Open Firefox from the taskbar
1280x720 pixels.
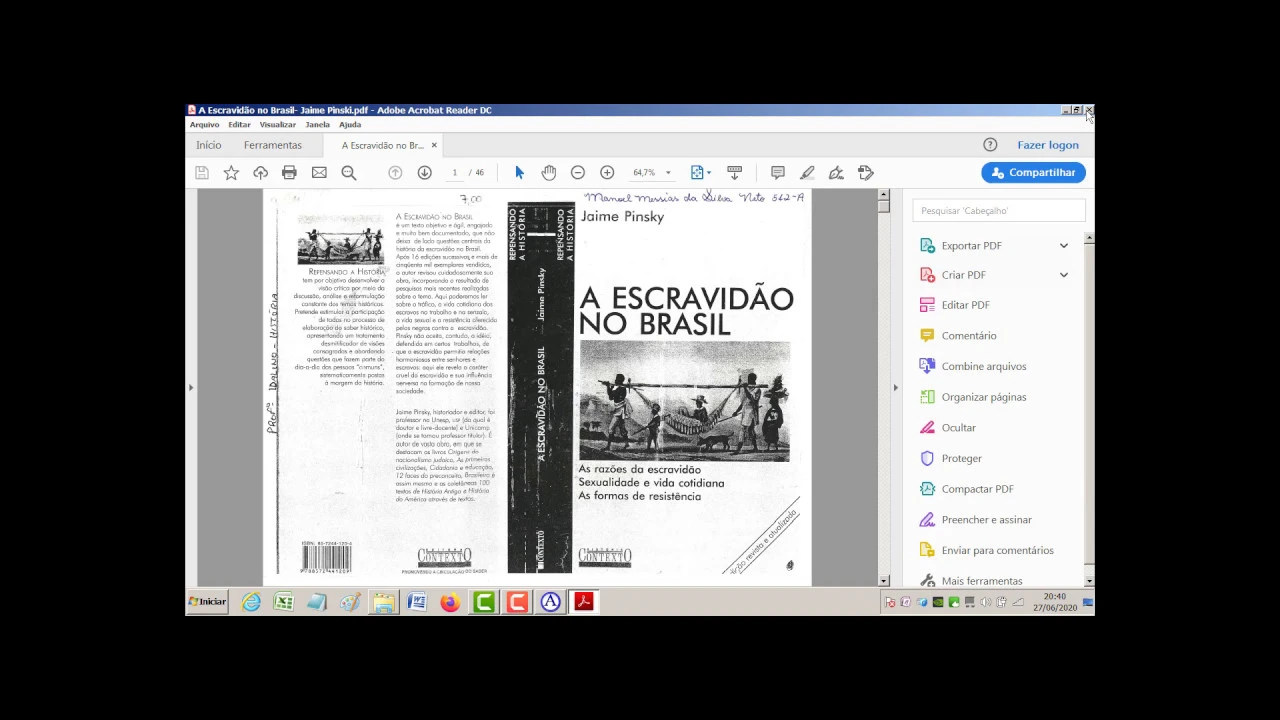450,602
